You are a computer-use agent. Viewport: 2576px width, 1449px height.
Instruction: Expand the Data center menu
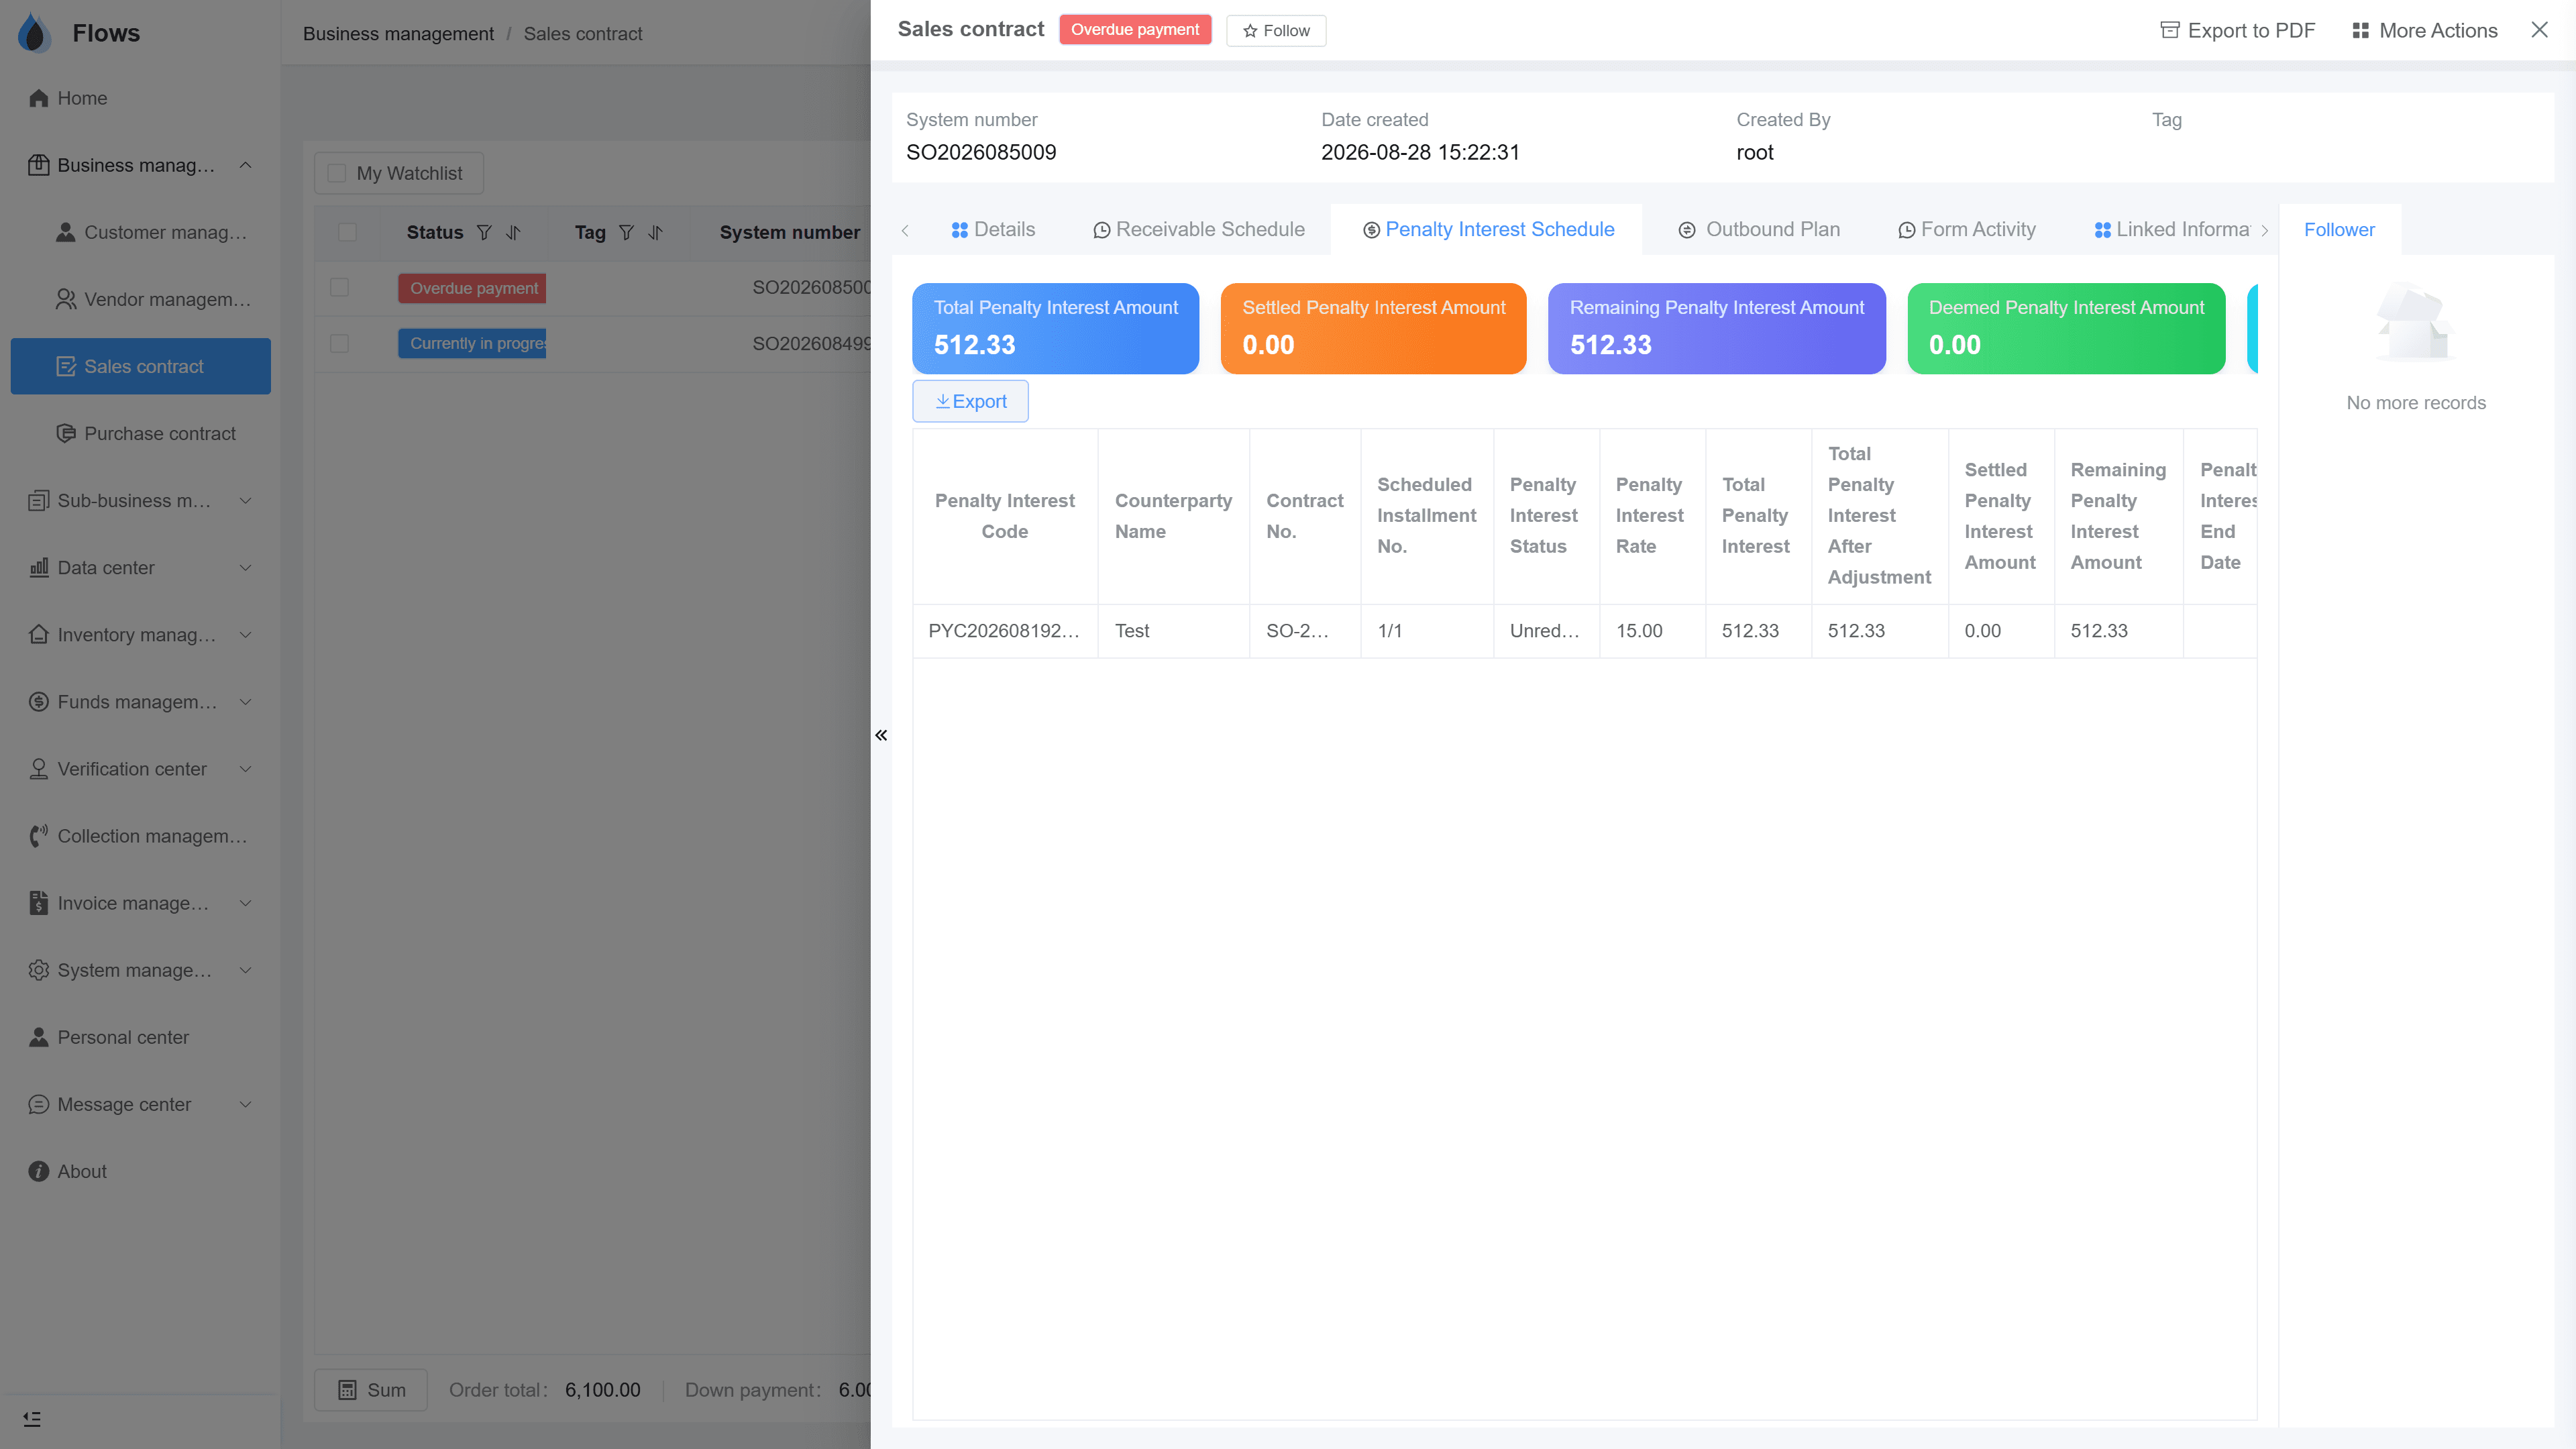(x=245, y=567)
